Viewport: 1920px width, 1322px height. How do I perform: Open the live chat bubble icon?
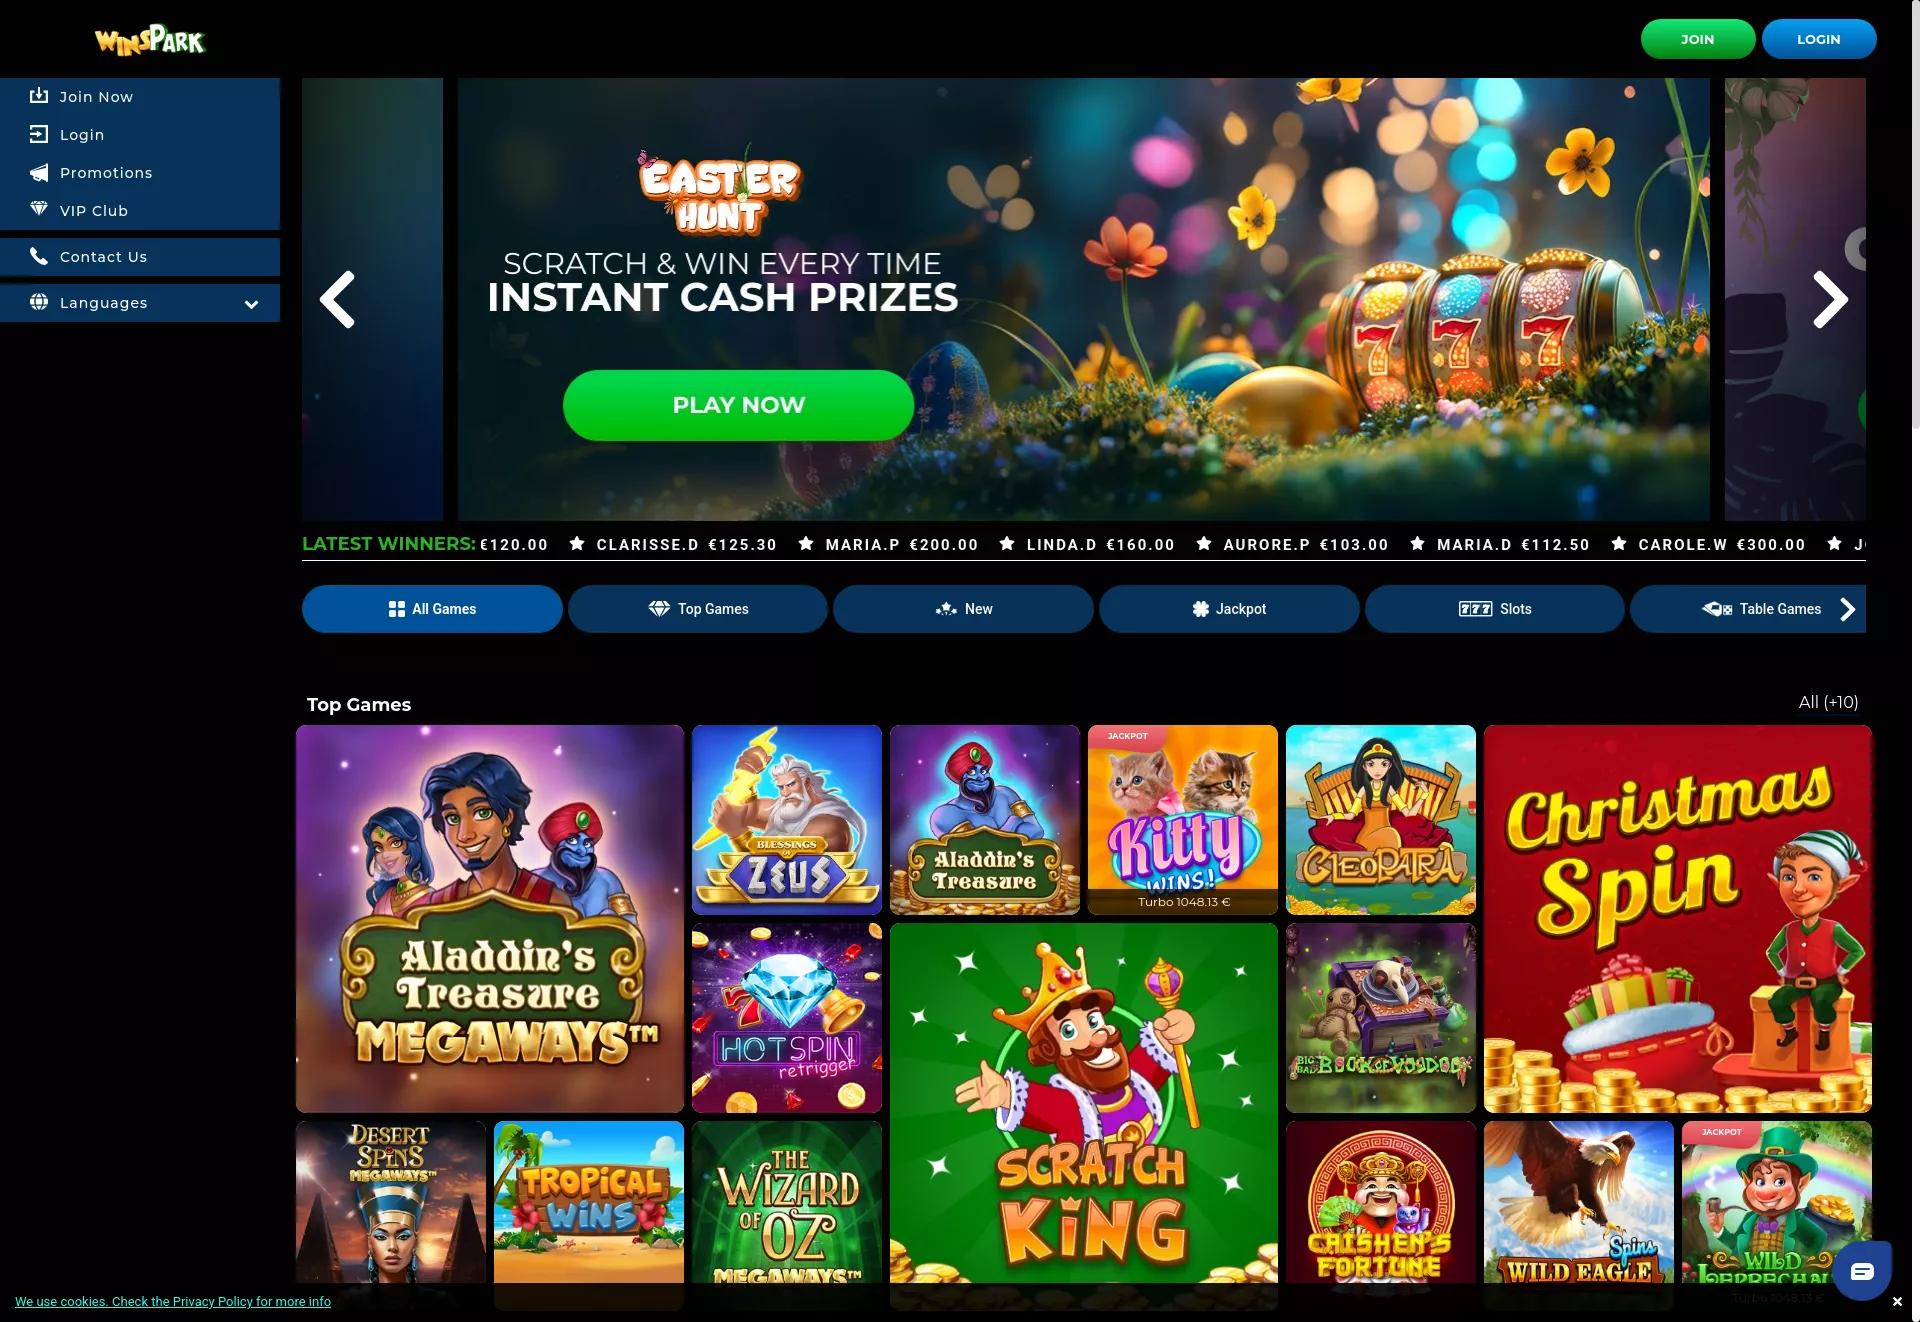tap(1862, 1271)
